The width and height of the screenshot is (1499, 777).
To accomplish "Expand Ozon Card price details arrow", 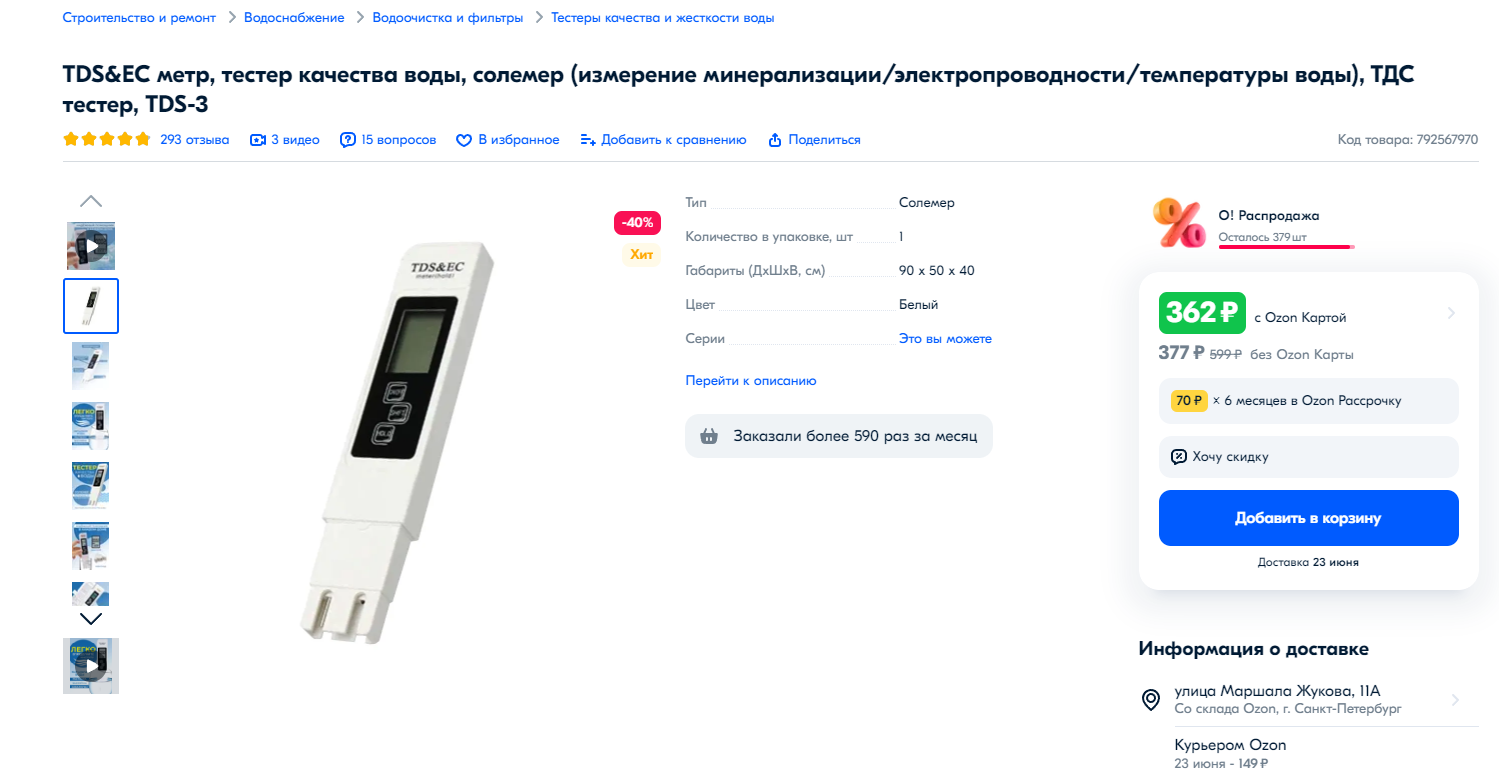I will (x=1451, y=313).
